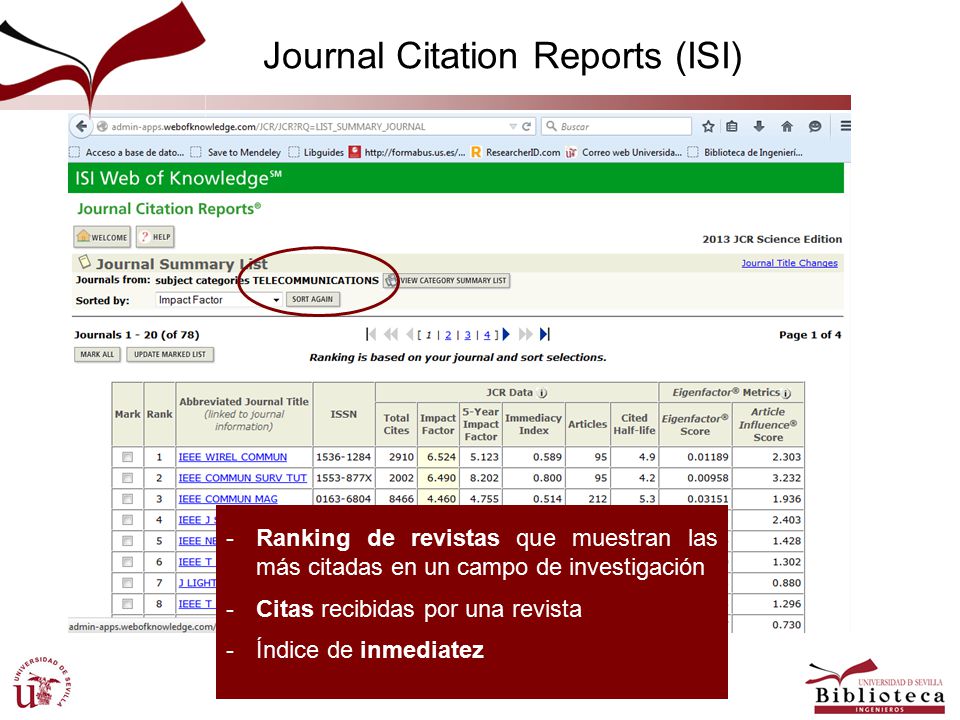This screenshot has height=720, width=960.
Task: Open the browser hamburger menu
Action: point(846,126)
